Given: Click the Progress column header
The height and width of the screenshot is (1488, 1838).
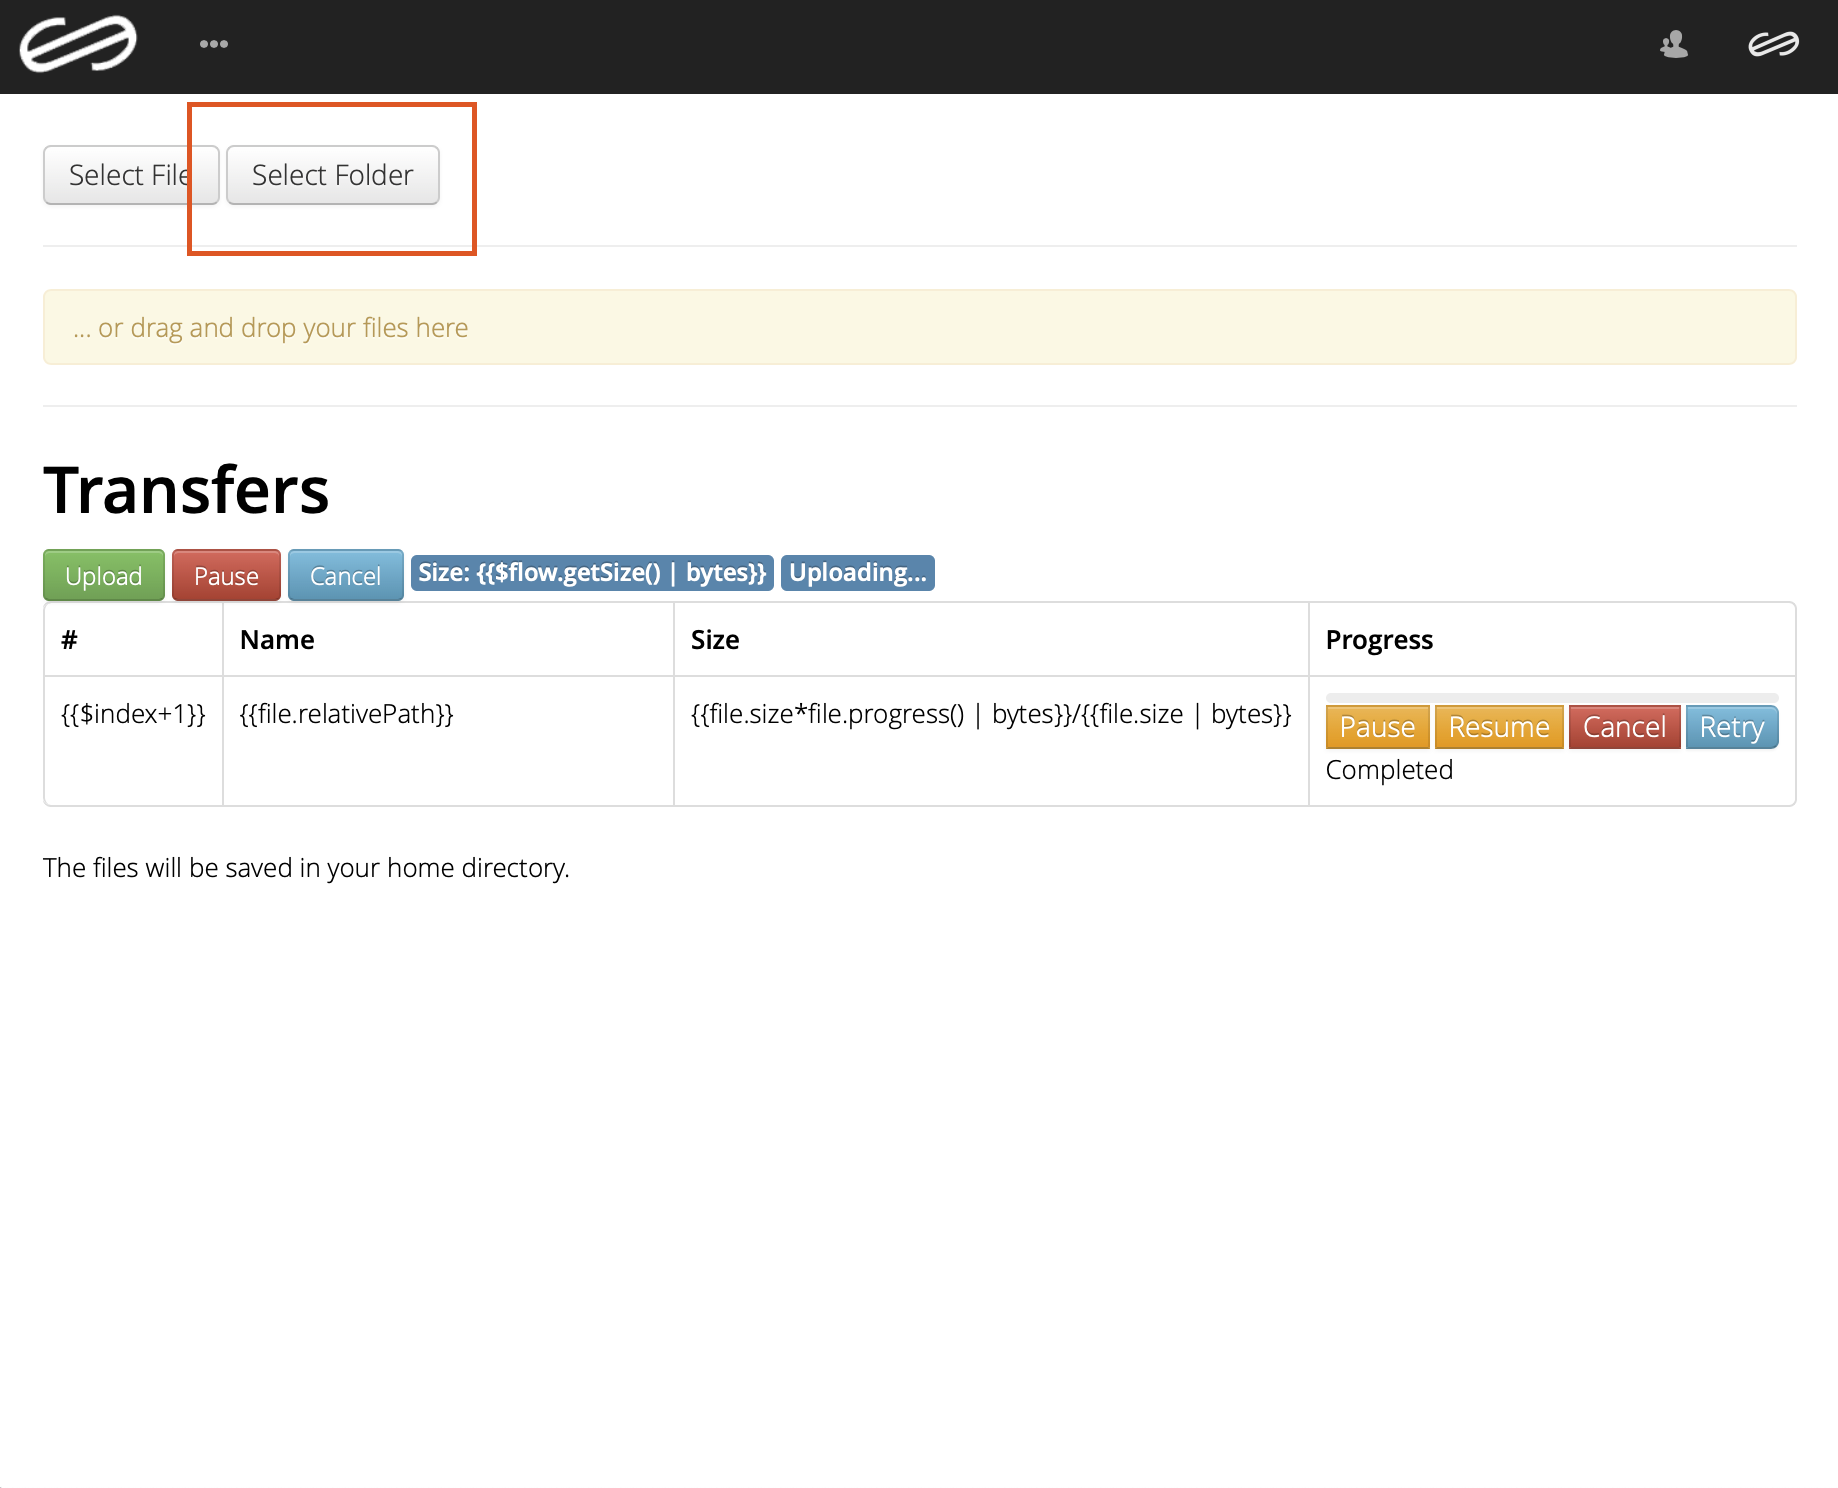Looking at the screenshot, I should [1379, 639].
